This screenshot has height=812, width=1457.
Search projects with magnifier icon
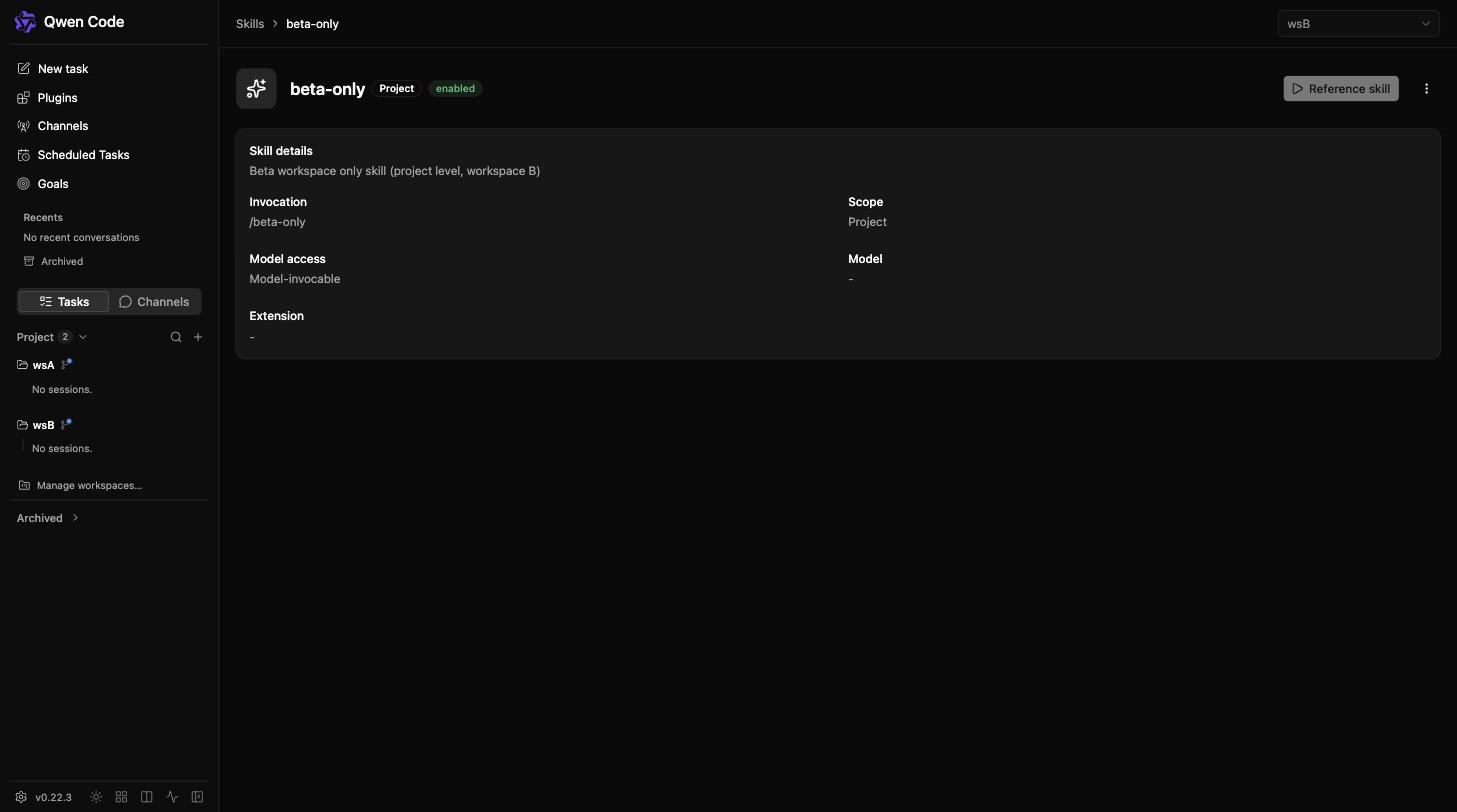pos(176,337)
